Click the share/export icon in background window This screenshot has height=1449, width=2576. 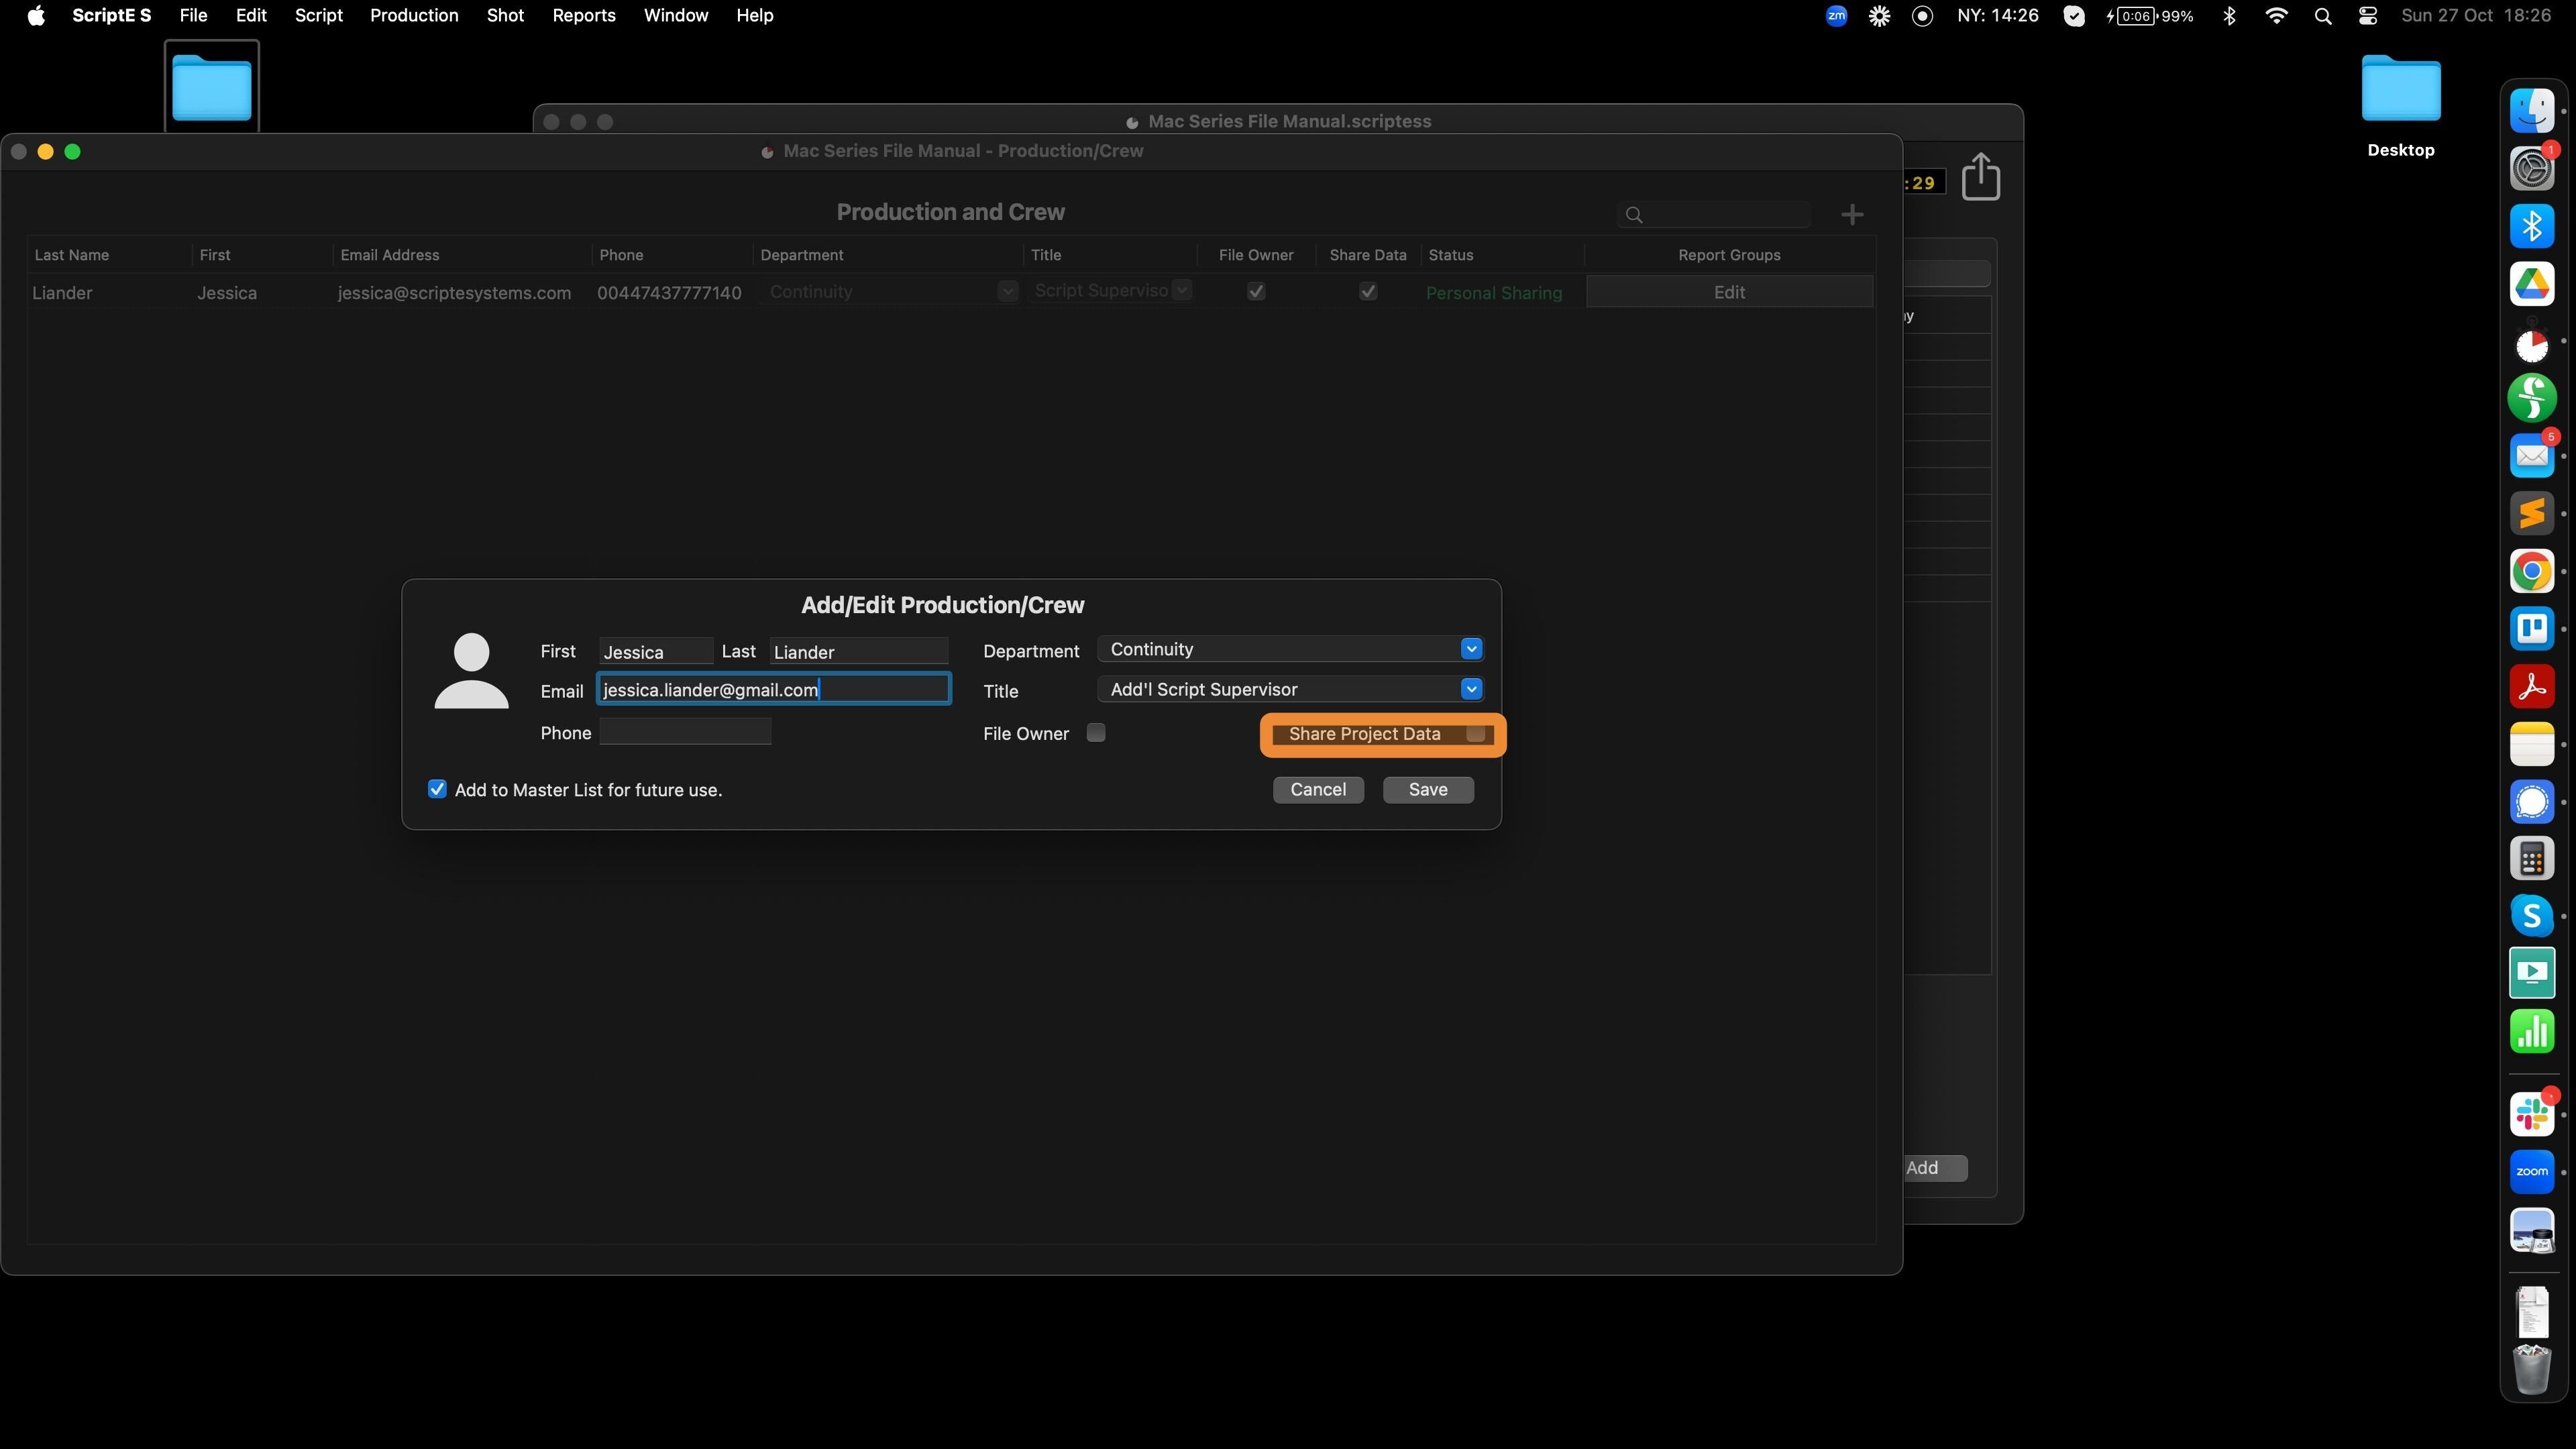point(1980,177)
